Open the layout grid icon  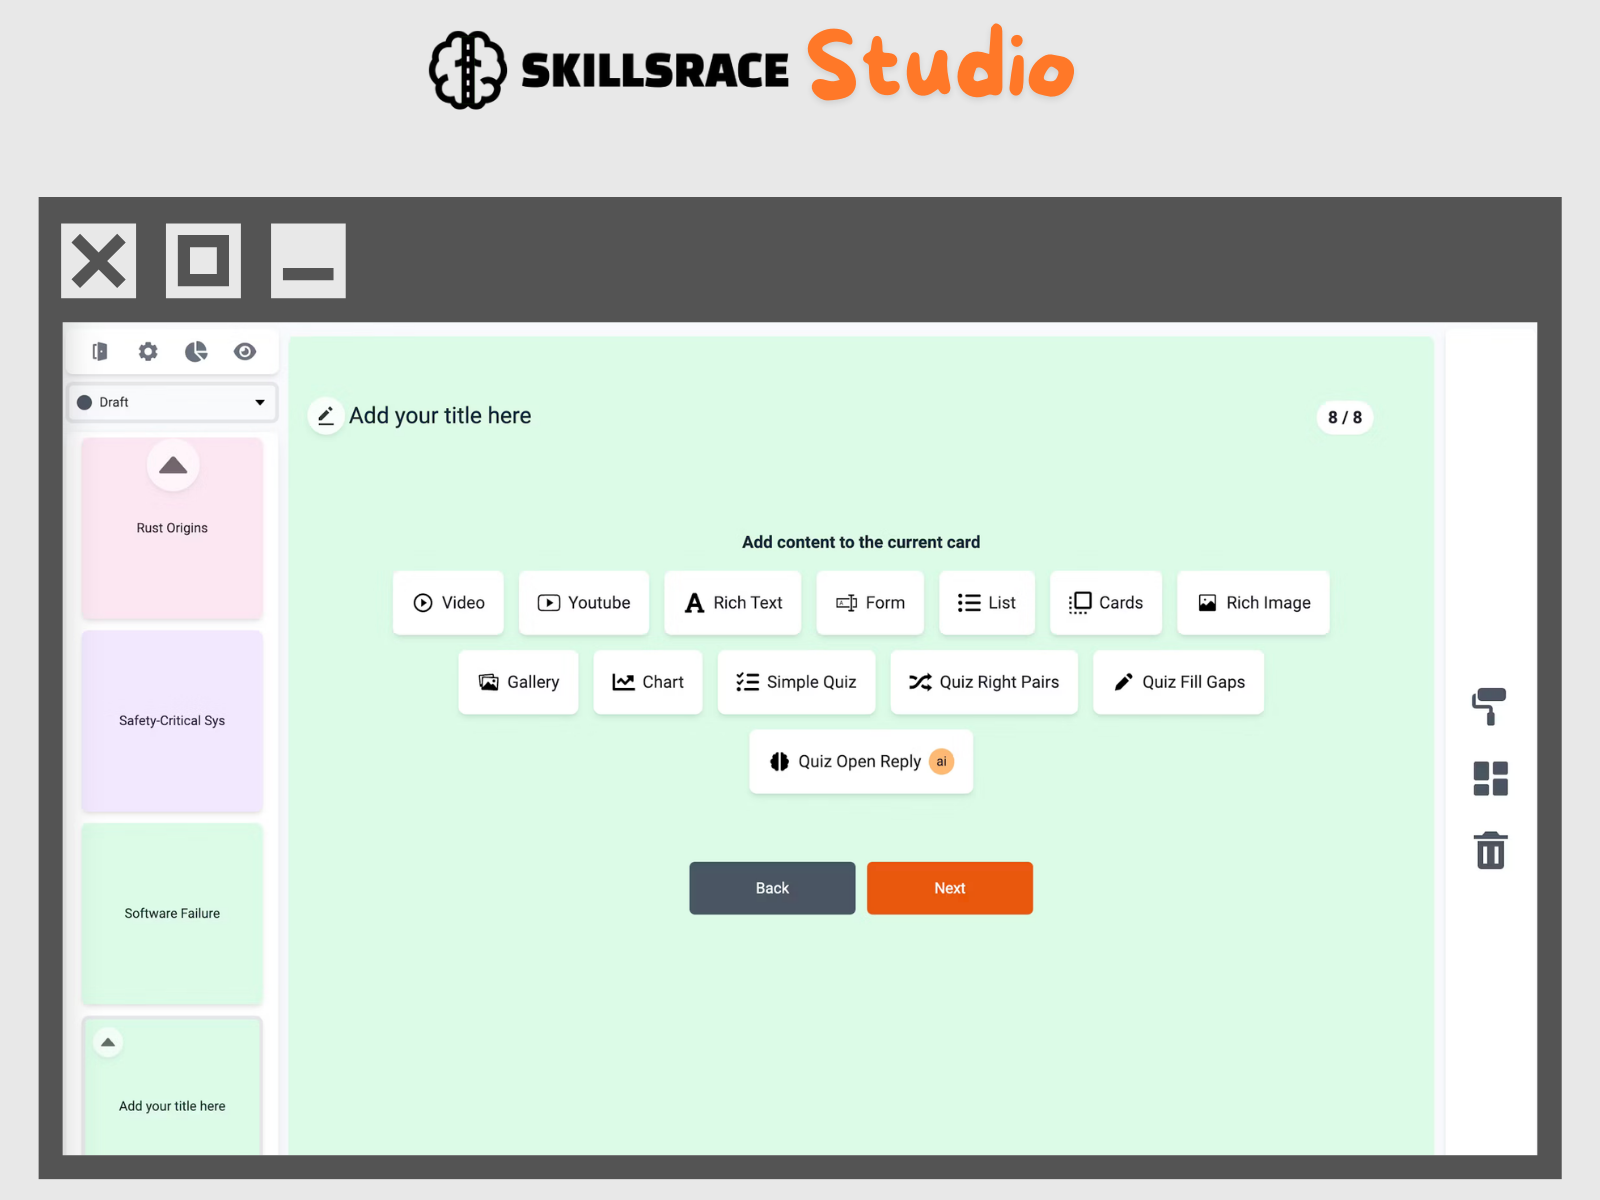click(1490, 778)
